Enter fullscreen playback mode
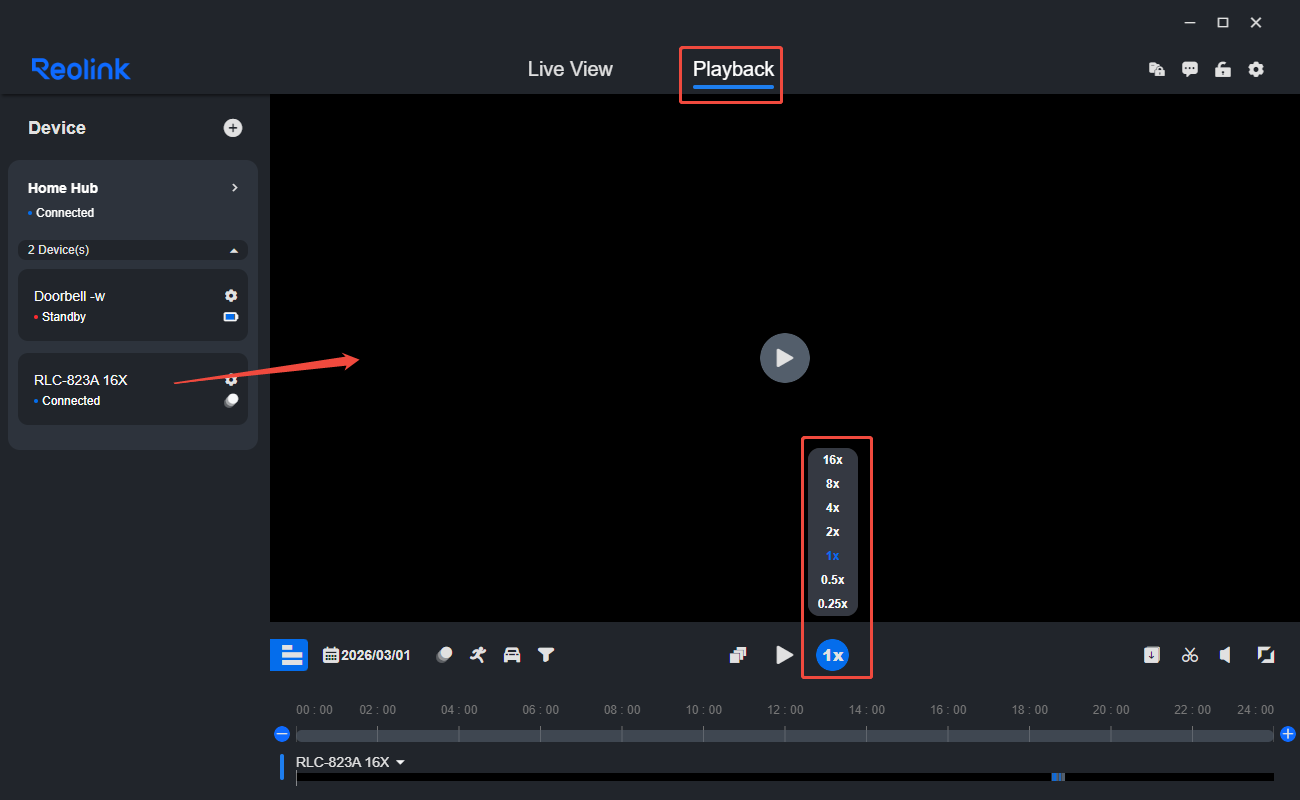 click(x=1265, y=655)
